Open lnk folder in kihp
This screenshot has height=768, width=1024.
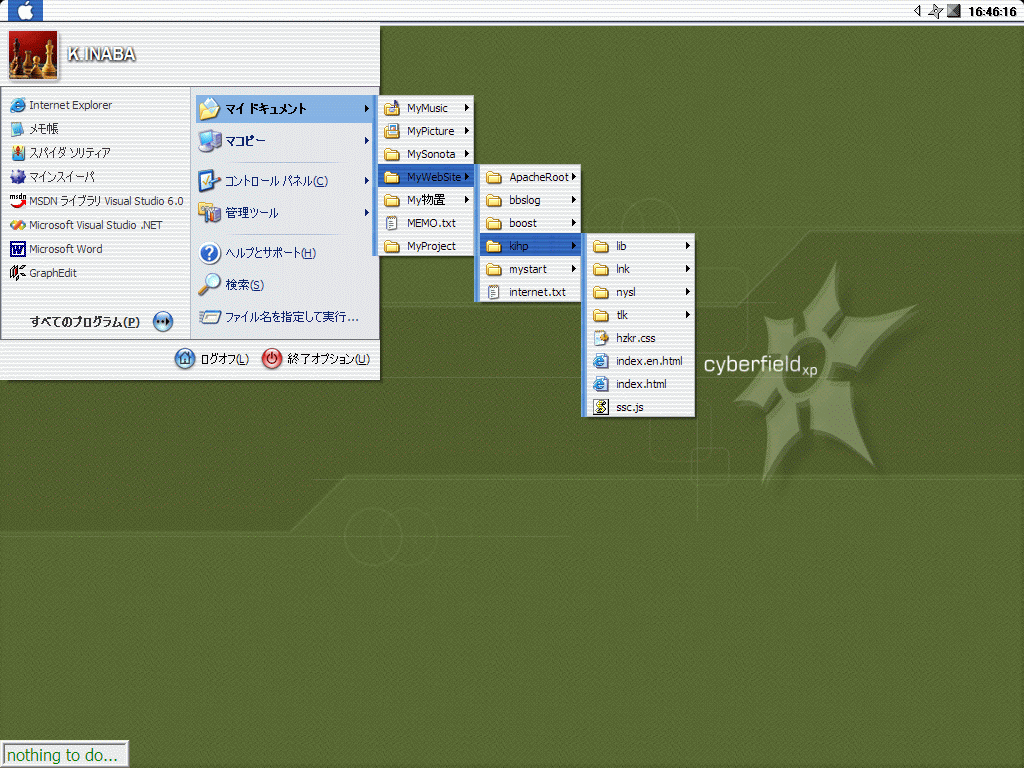[x=641, y=269]
